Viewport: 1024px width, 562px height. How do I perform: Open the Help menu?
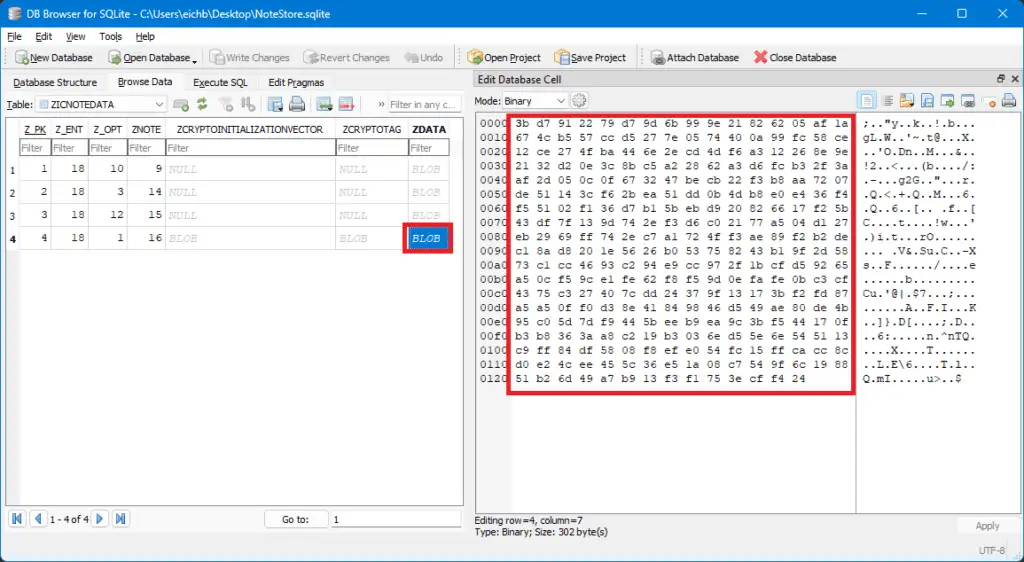tap(145, 37)
